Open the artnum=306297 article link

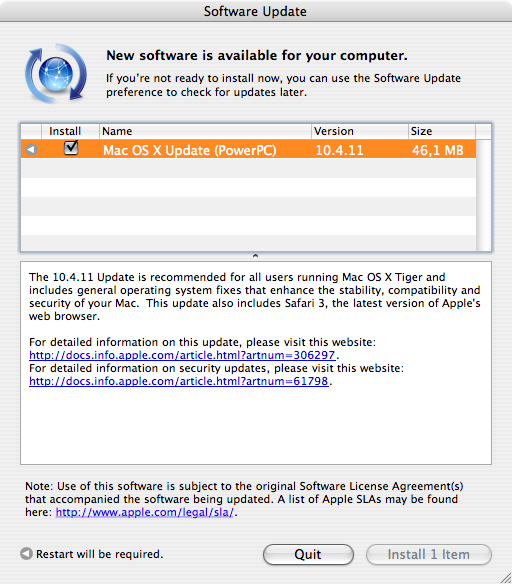(x=182, y=355)
